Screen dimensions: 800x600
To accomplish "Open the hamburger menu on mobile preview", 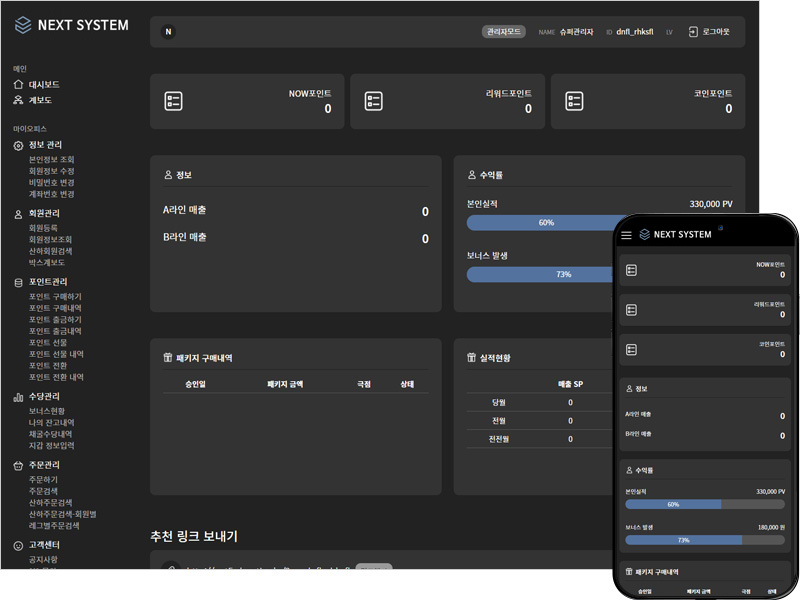I will tap(626, 235).
